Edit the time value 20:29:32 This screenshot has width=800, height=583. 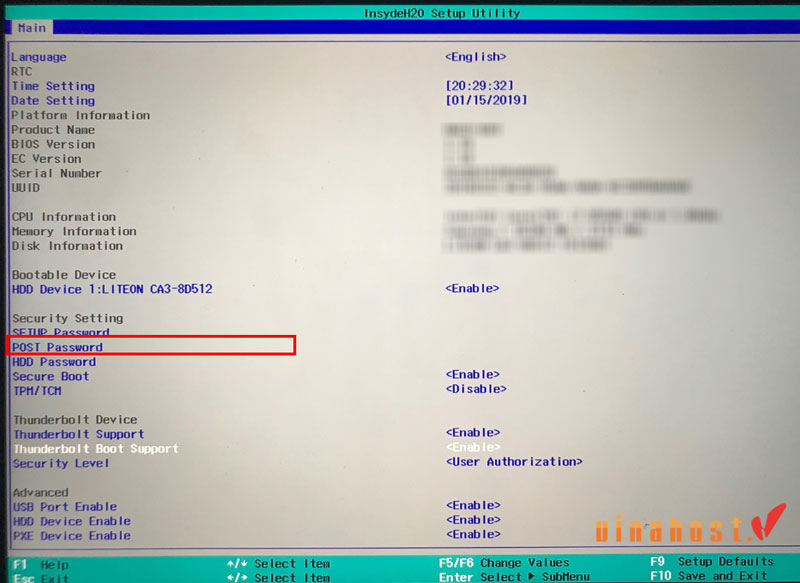480,86
